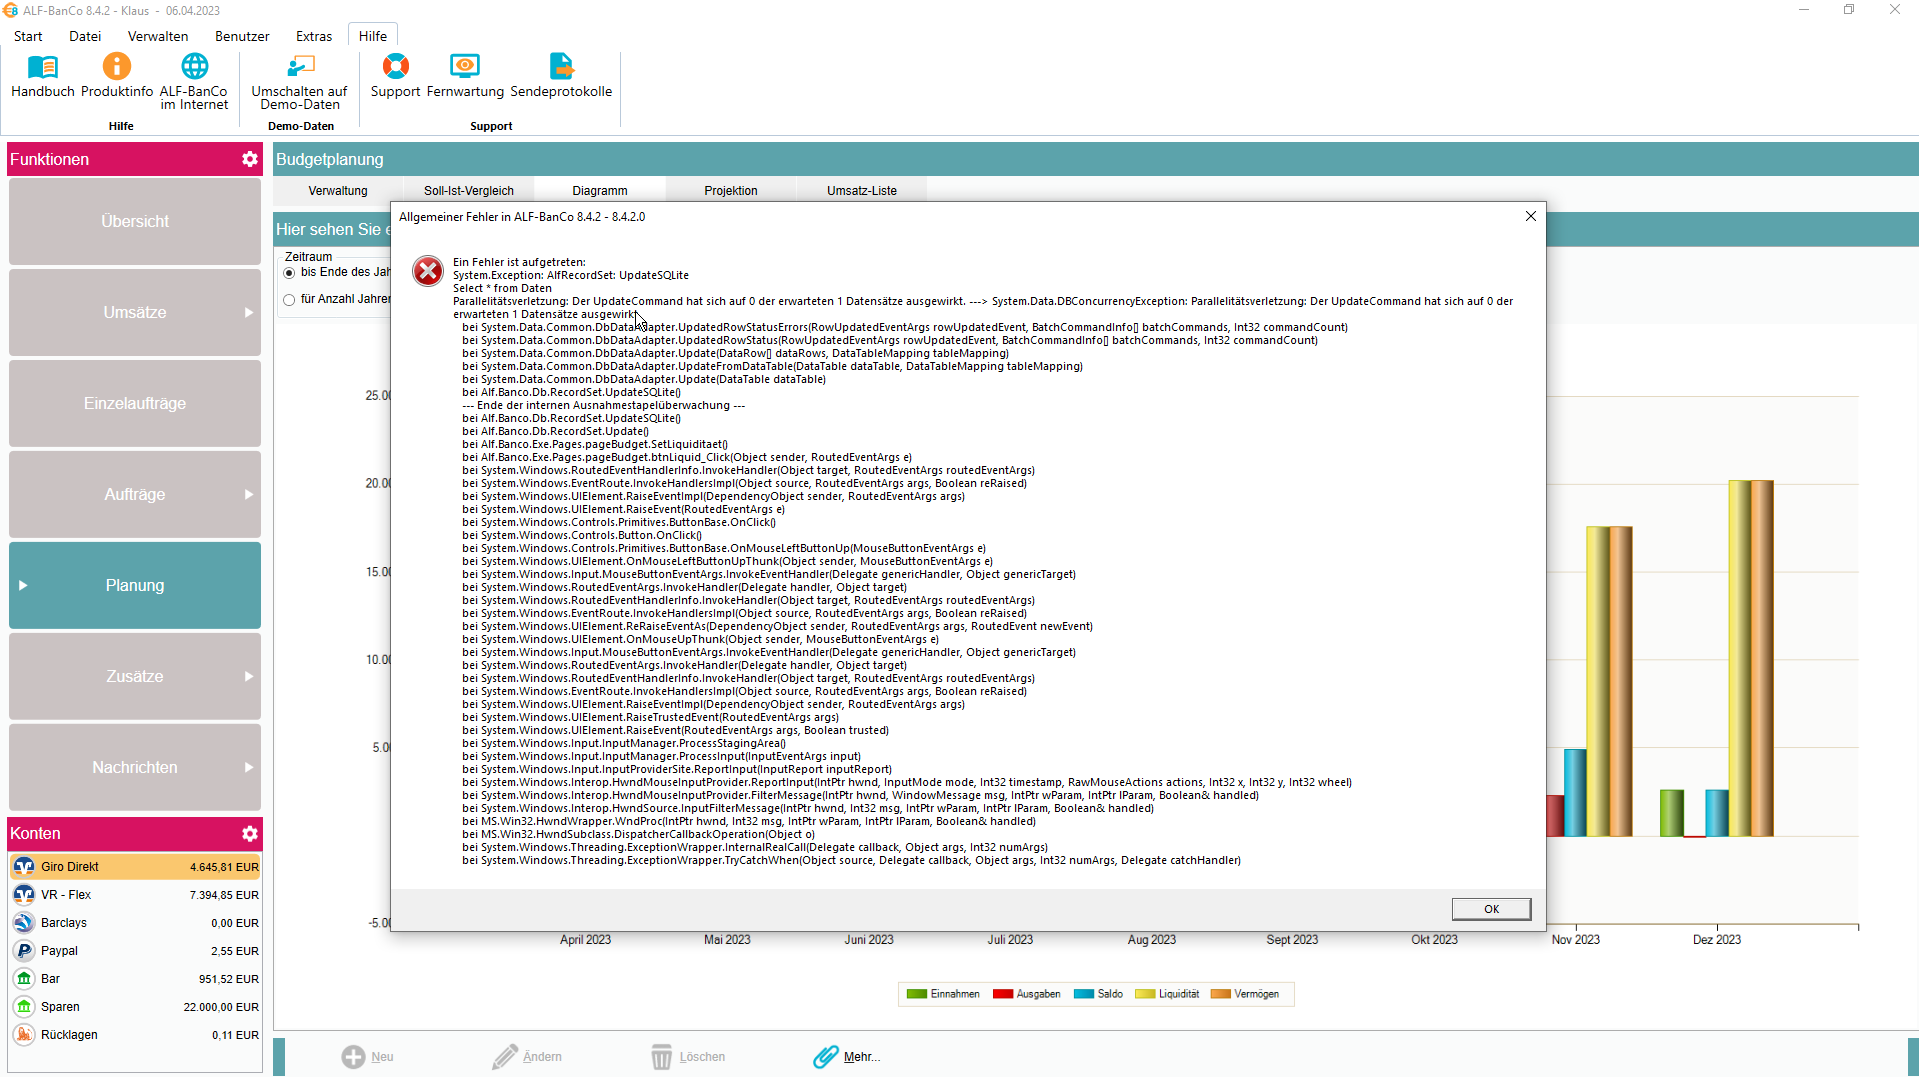Open the Einzelaufträge function

click(x=135, y=404)
